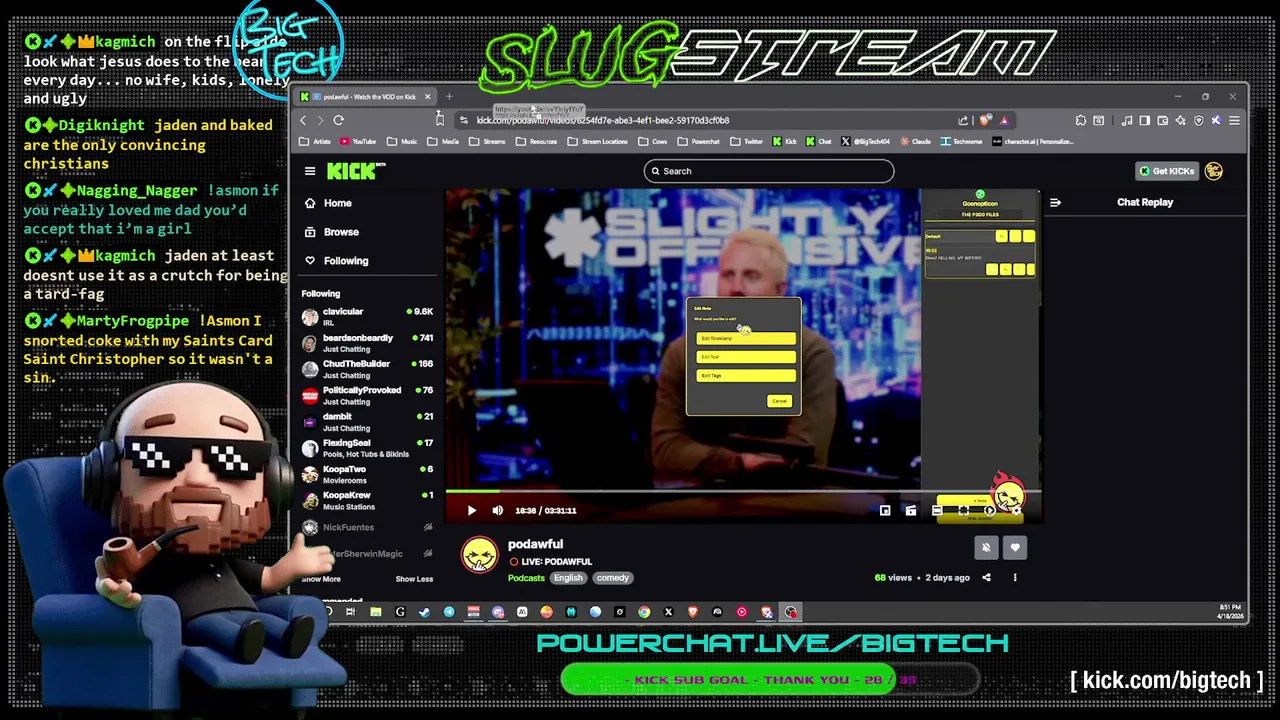1280x720 pixels.
Task: Play the VOD video
Action: coord(472,511)
